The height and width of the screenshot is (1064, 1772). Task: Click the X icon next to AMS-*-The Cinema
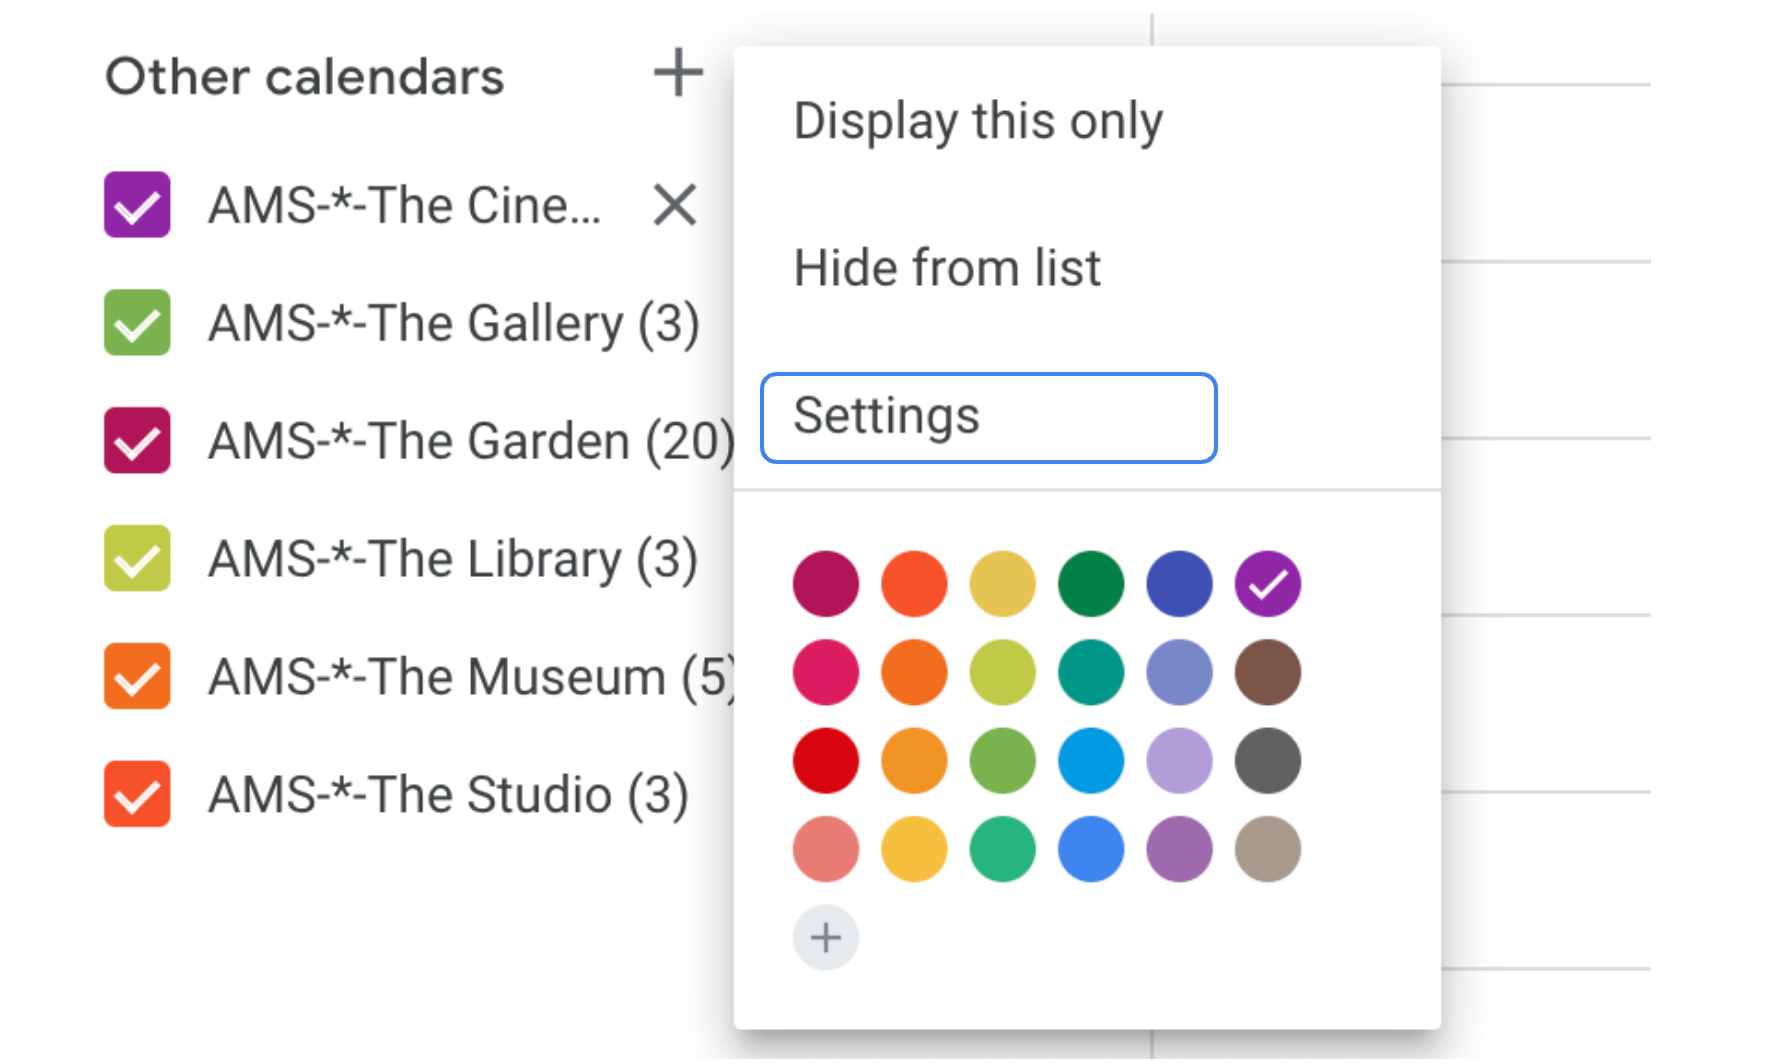pos(675,206)
